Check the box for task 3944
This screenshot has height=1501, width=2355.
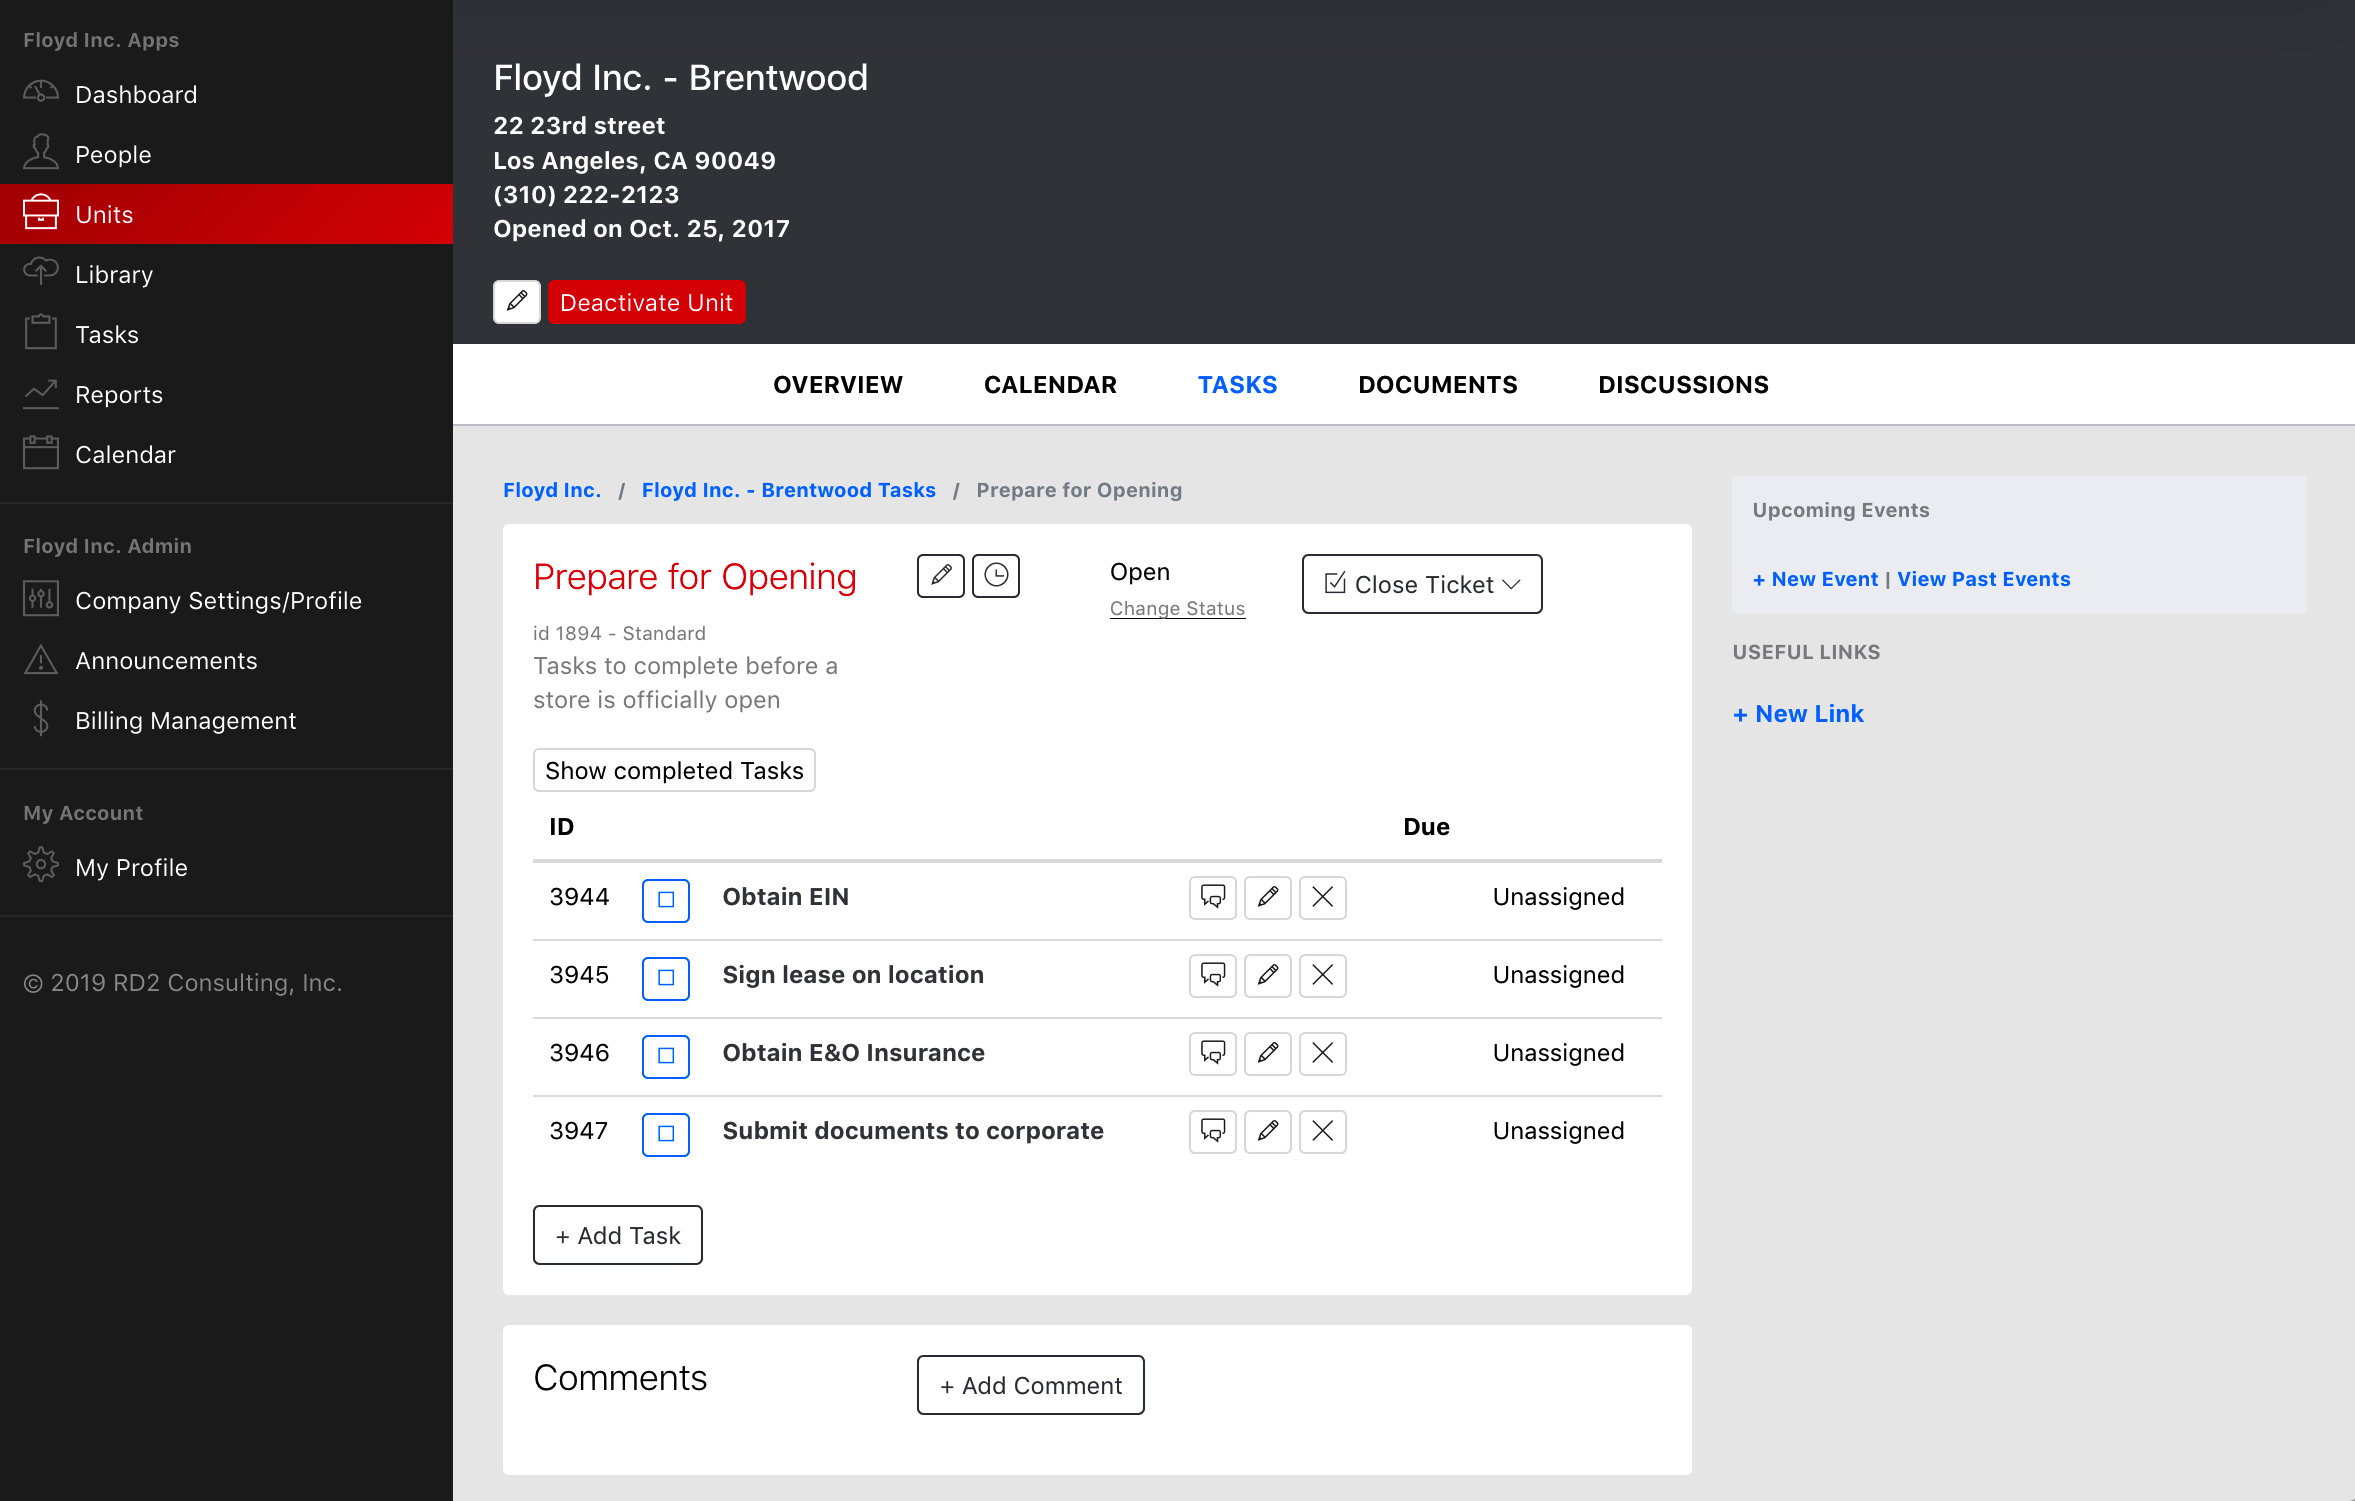click(666, 900)
